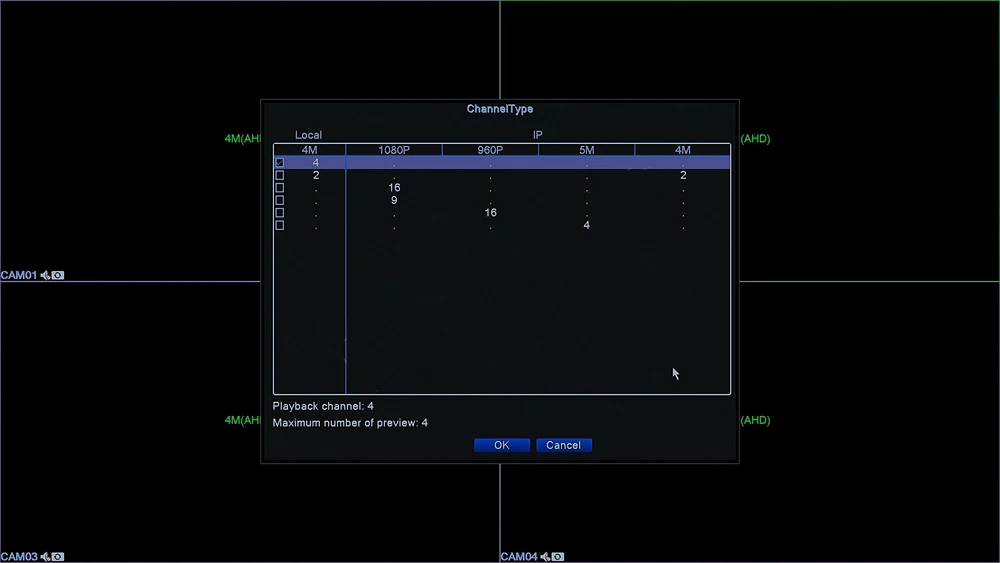This screenshot has width=1000, height=563.
Task: Click the CAM03 channel label
Action: (x=19, y=557)
